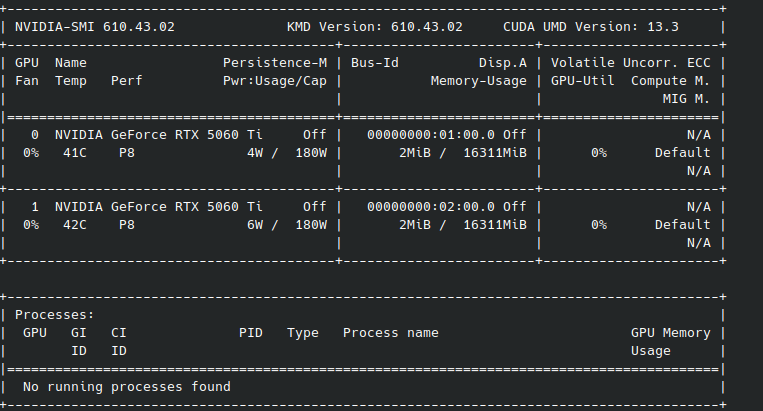
Task: Click the No running processes found message
Action: coord(127,387)
